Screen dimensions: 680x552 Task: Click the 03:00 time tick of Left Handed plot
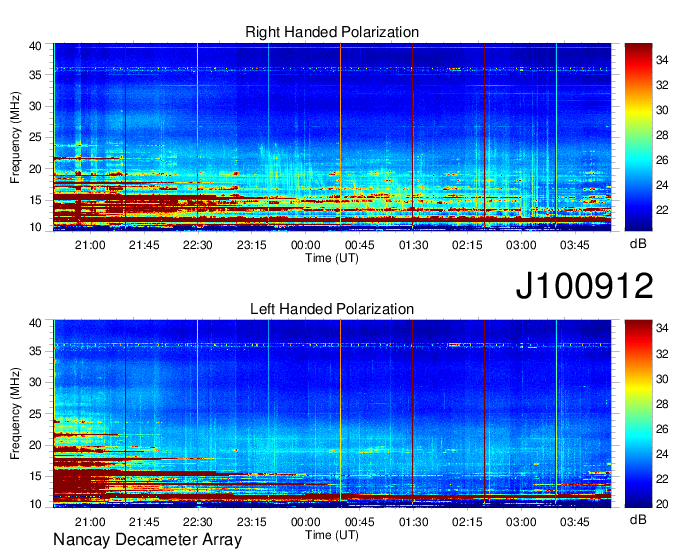click(x=521, y=522)
